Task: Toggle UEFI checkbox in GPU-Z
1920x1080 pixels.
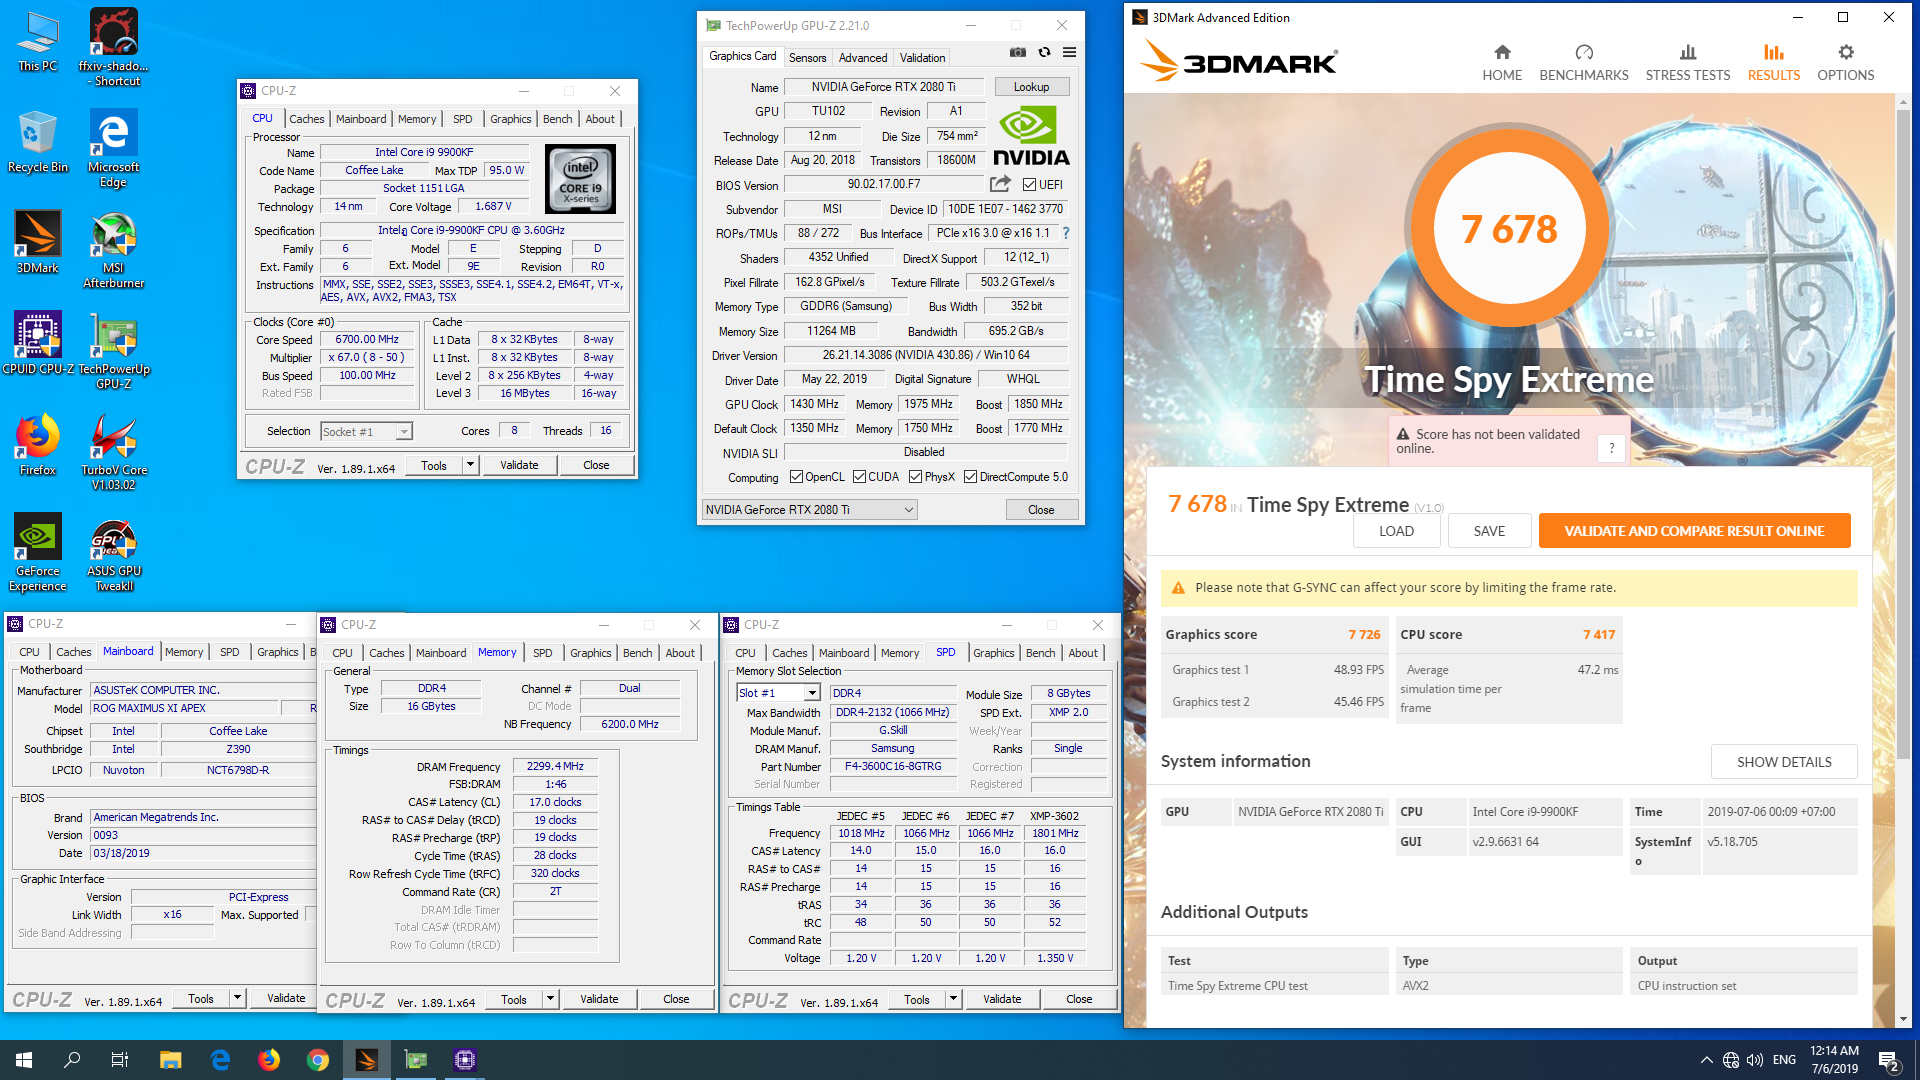Action: [1029, 185]
